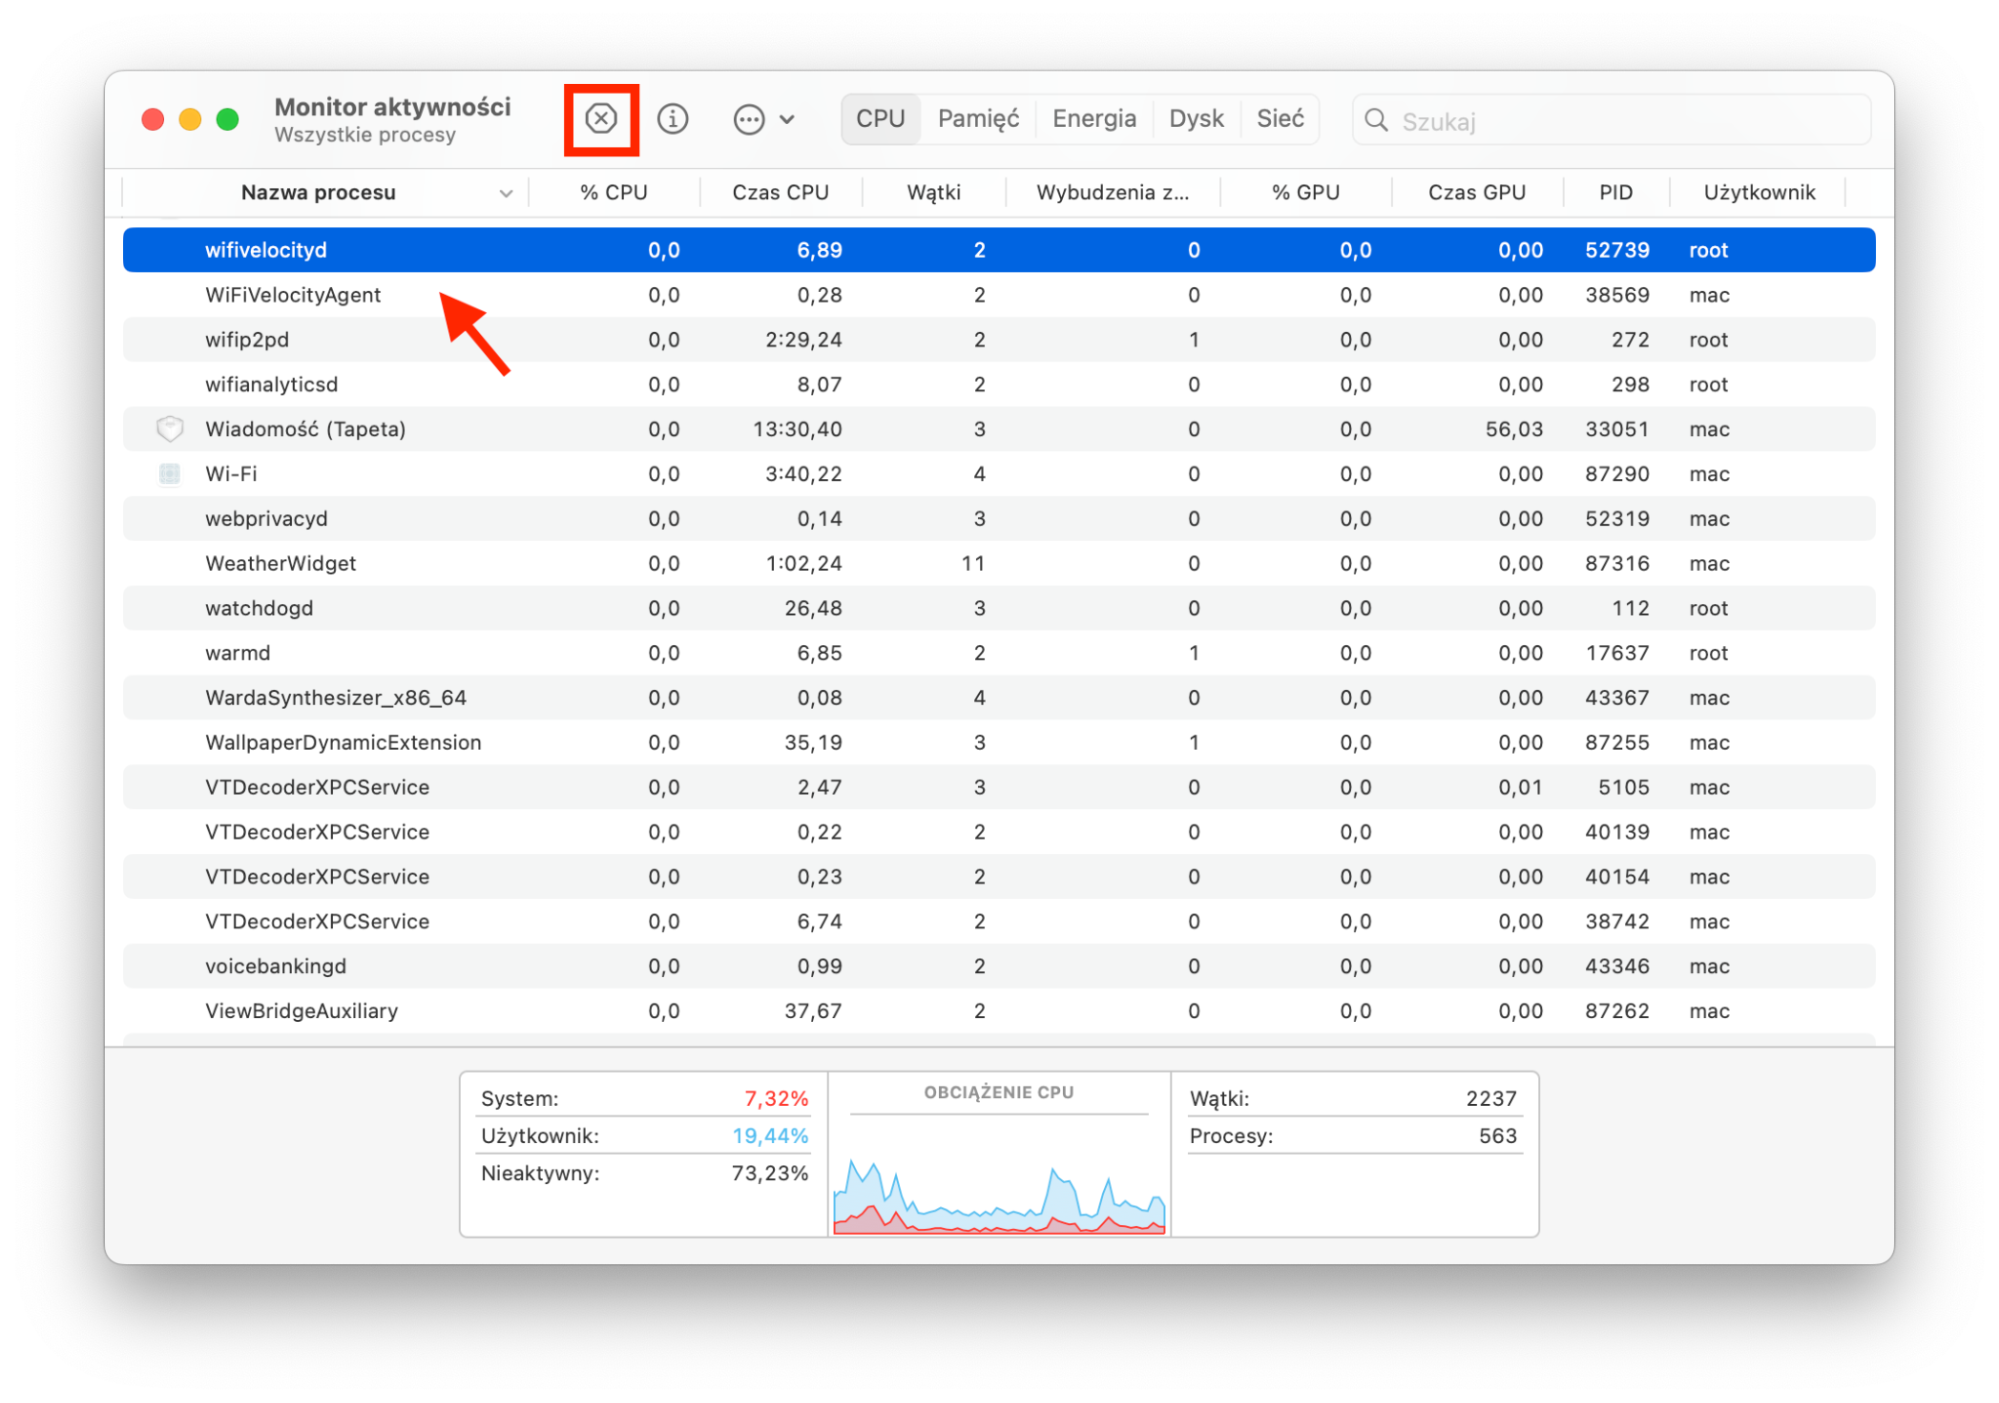Open the process info (i) icon
Viewport: 1999px width, 1403px height.
click(x=672, y=119)
